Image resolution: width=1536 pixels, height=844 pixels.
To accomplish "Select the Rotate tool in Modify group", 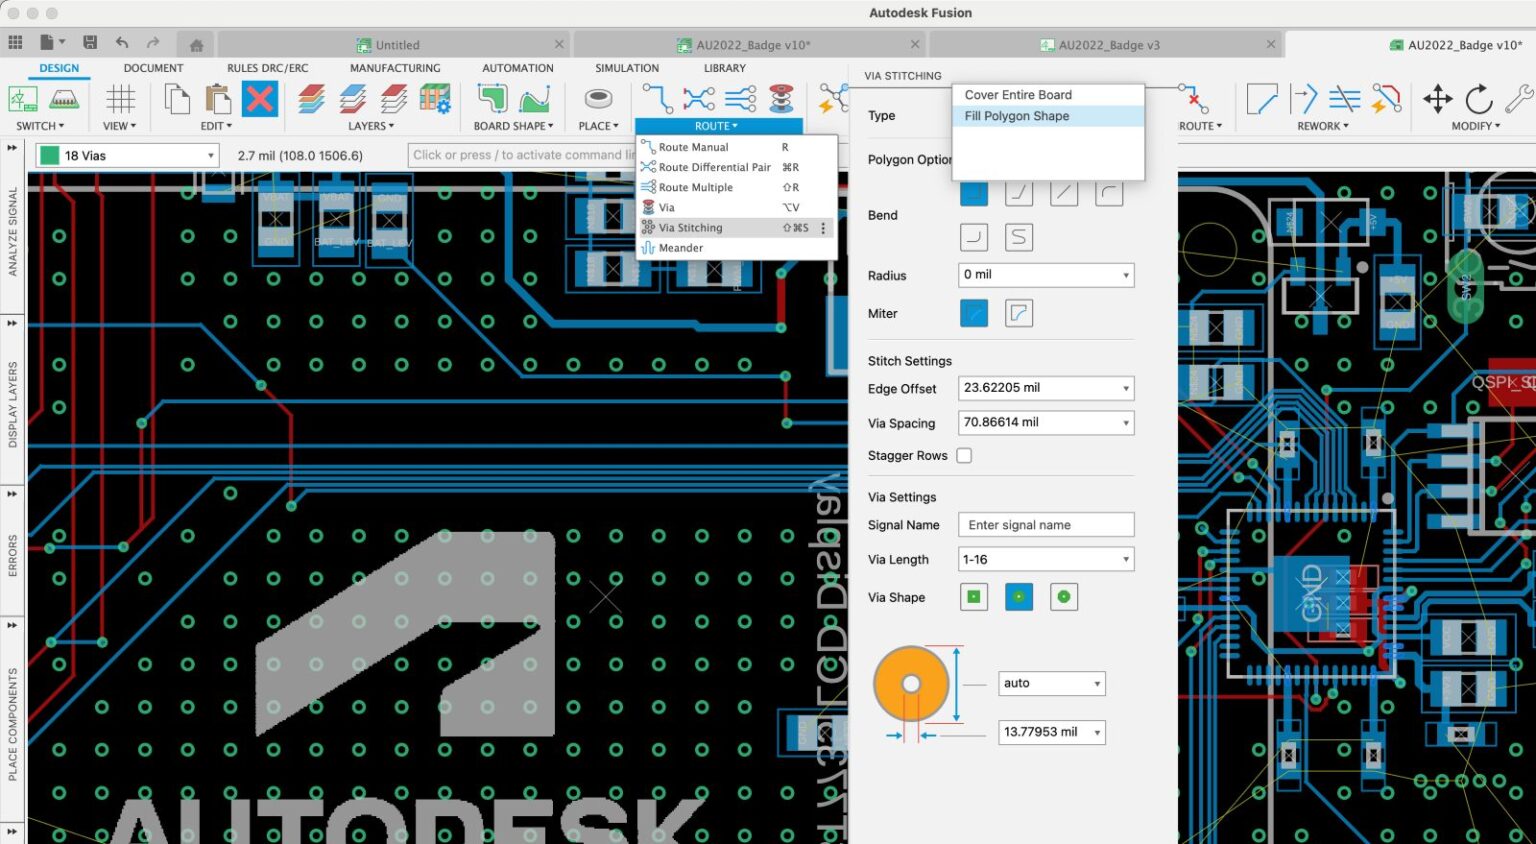I will tap(1478, 99).
